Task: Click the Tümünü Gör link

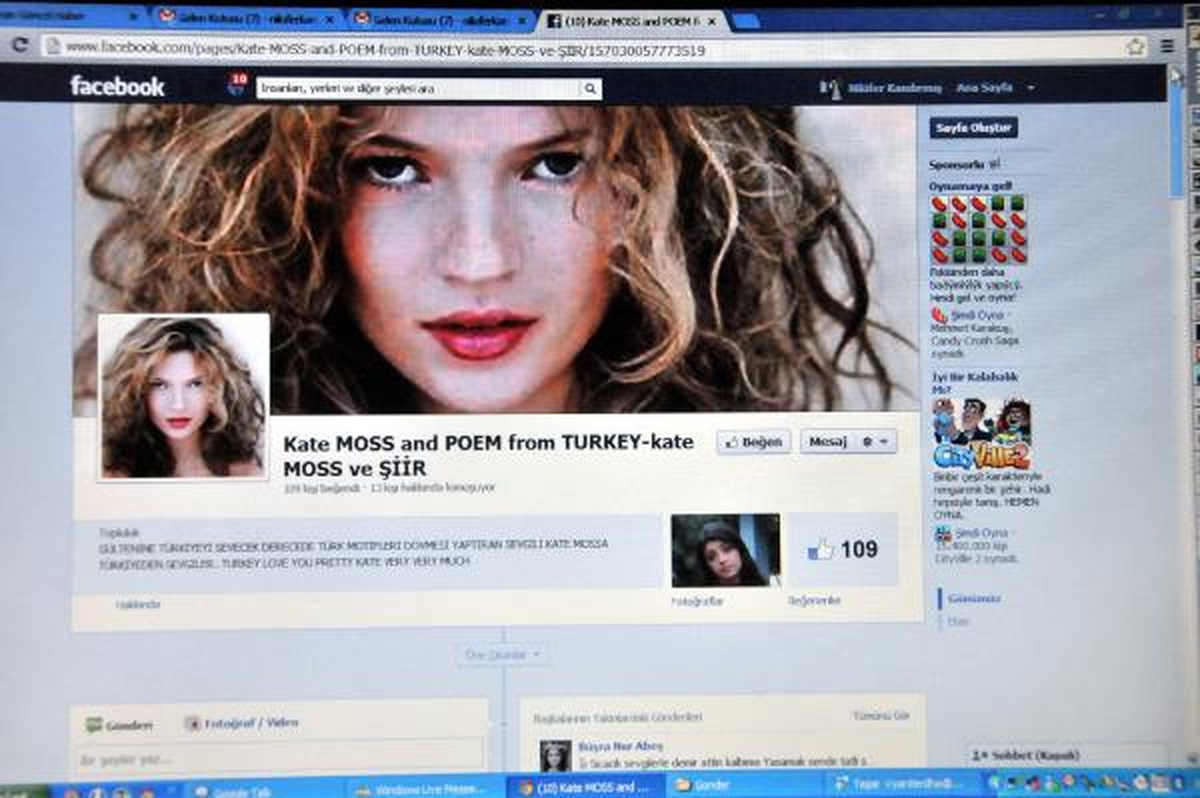Action: (x=881, y=716)
